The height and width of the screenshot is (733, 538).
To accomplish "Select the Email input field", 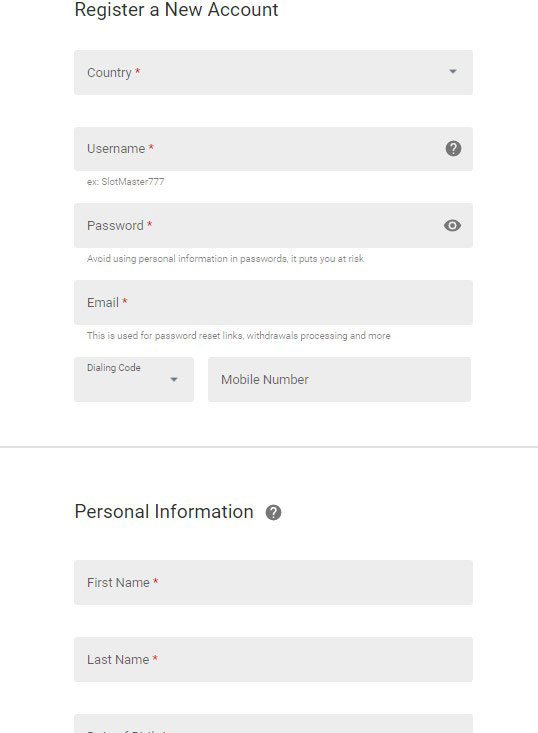I will 273,302.
